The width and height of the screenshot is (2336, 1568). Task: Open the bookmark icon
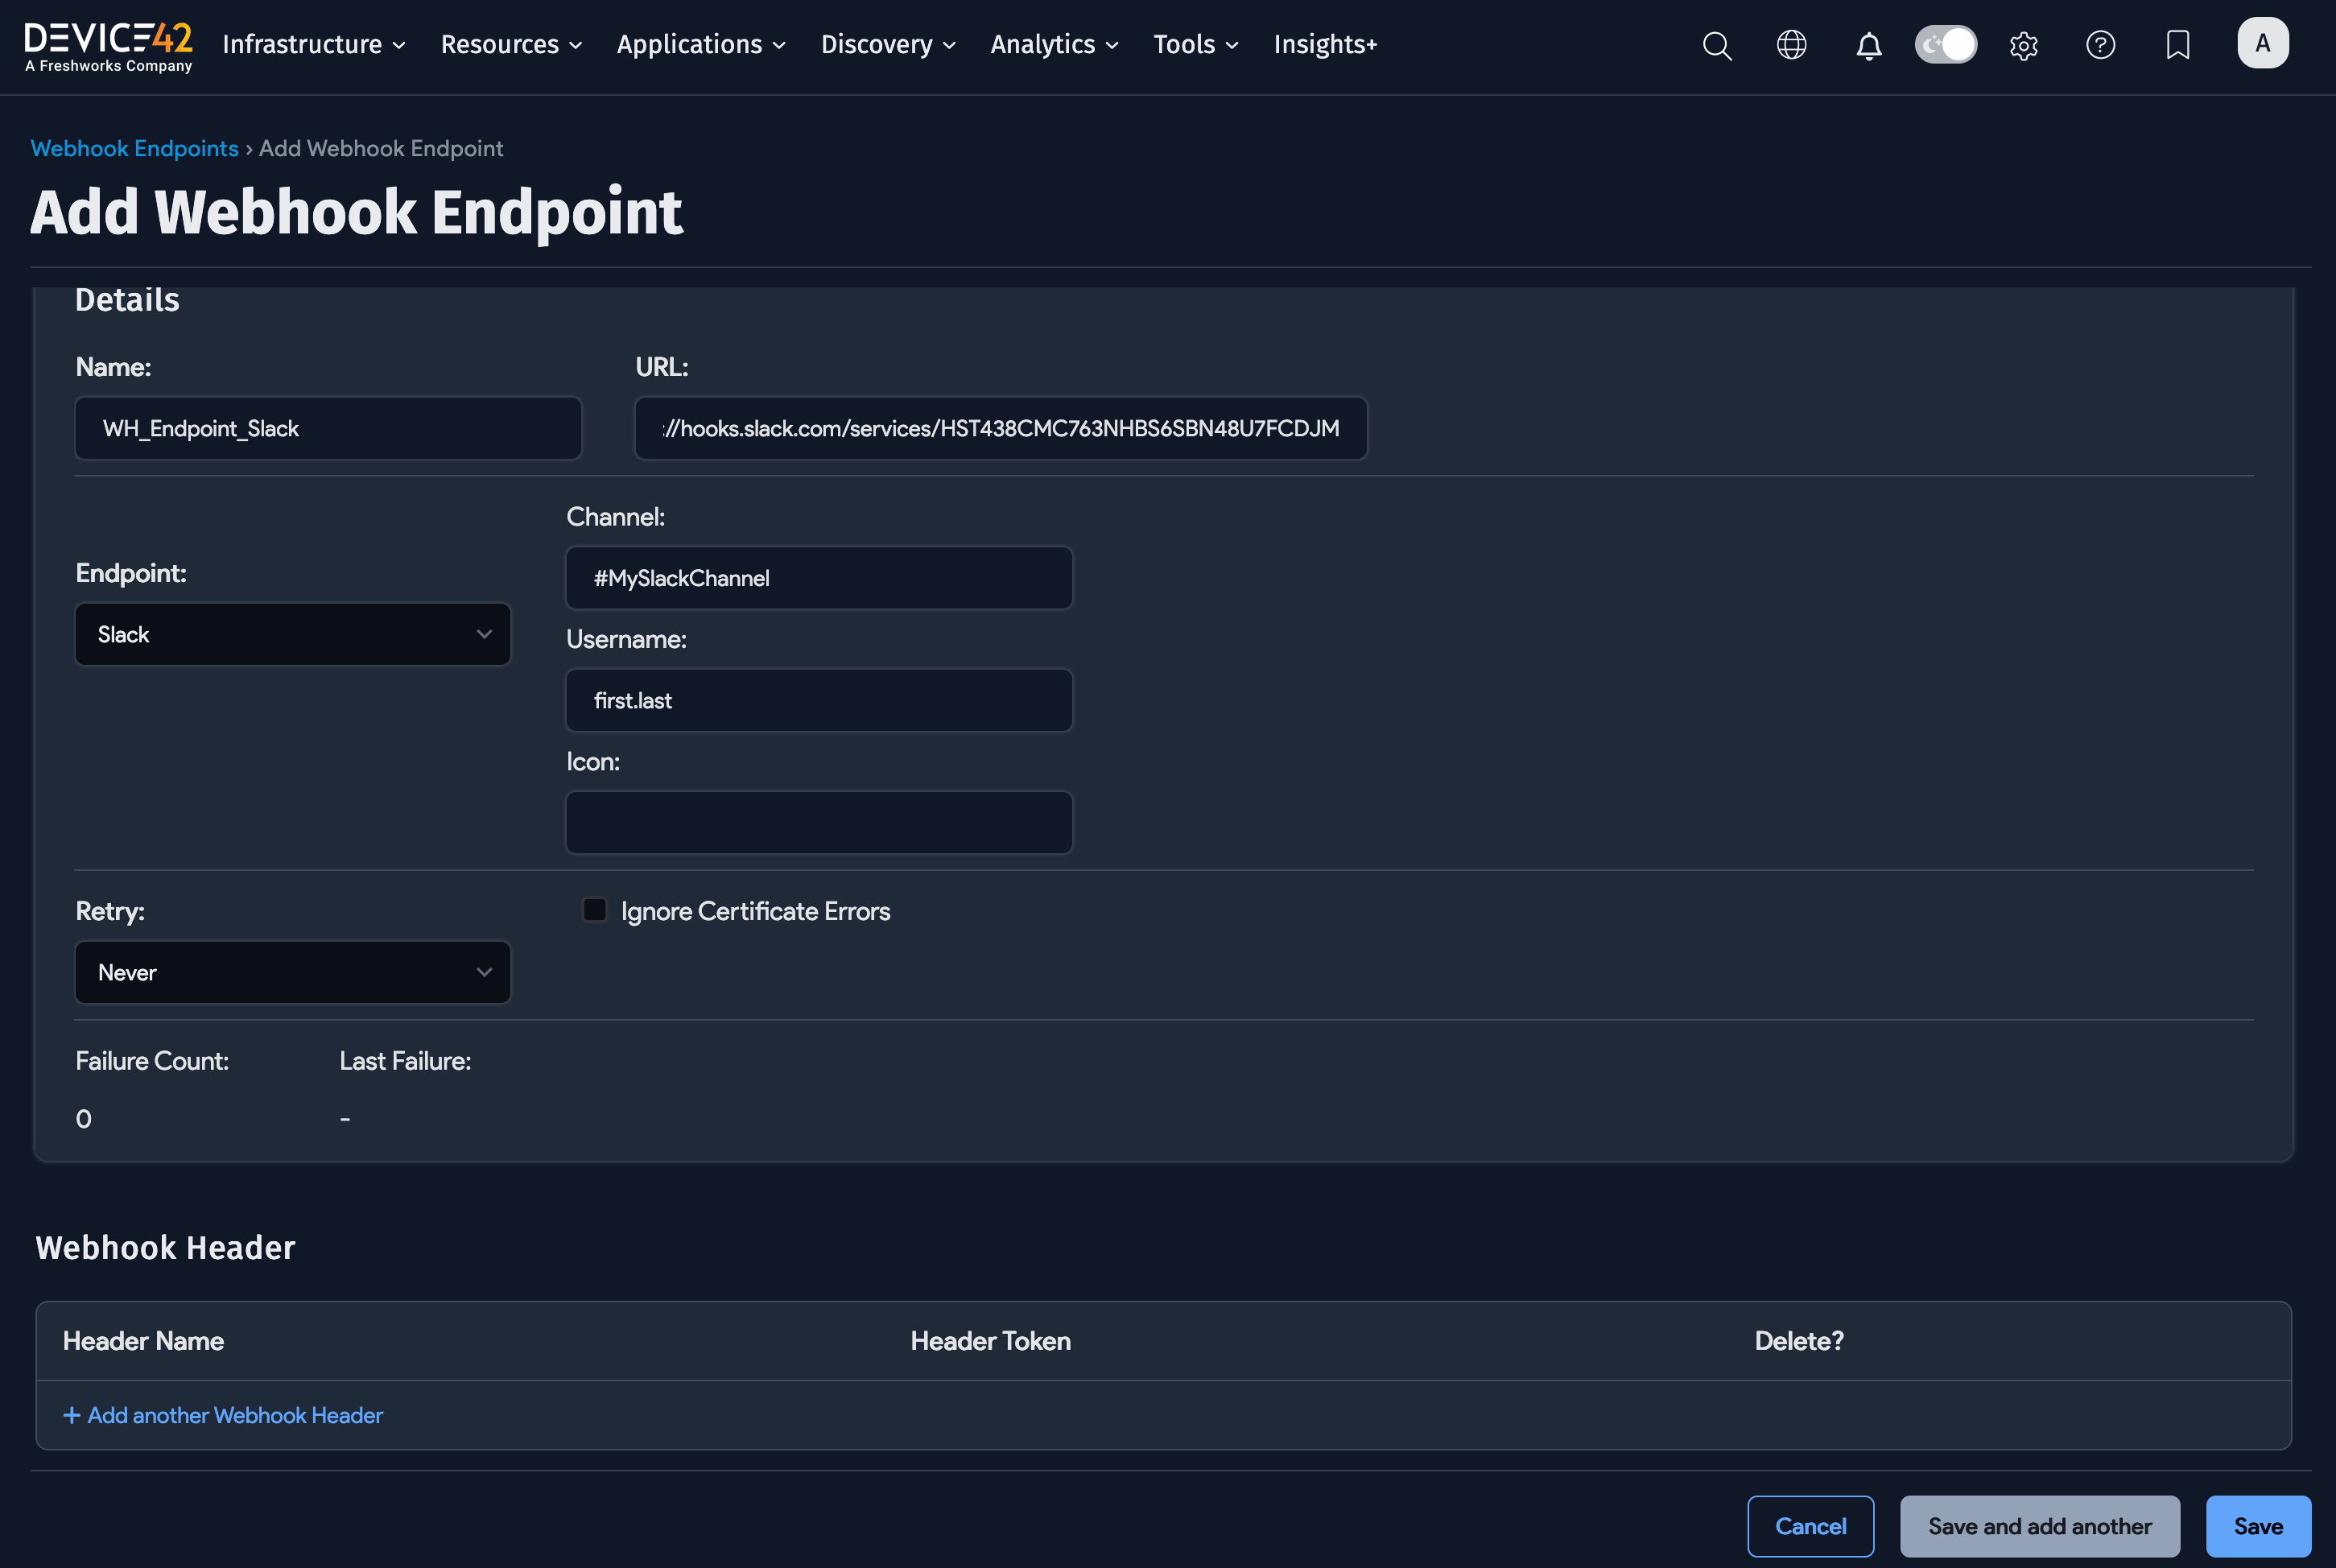(2177, 45)
